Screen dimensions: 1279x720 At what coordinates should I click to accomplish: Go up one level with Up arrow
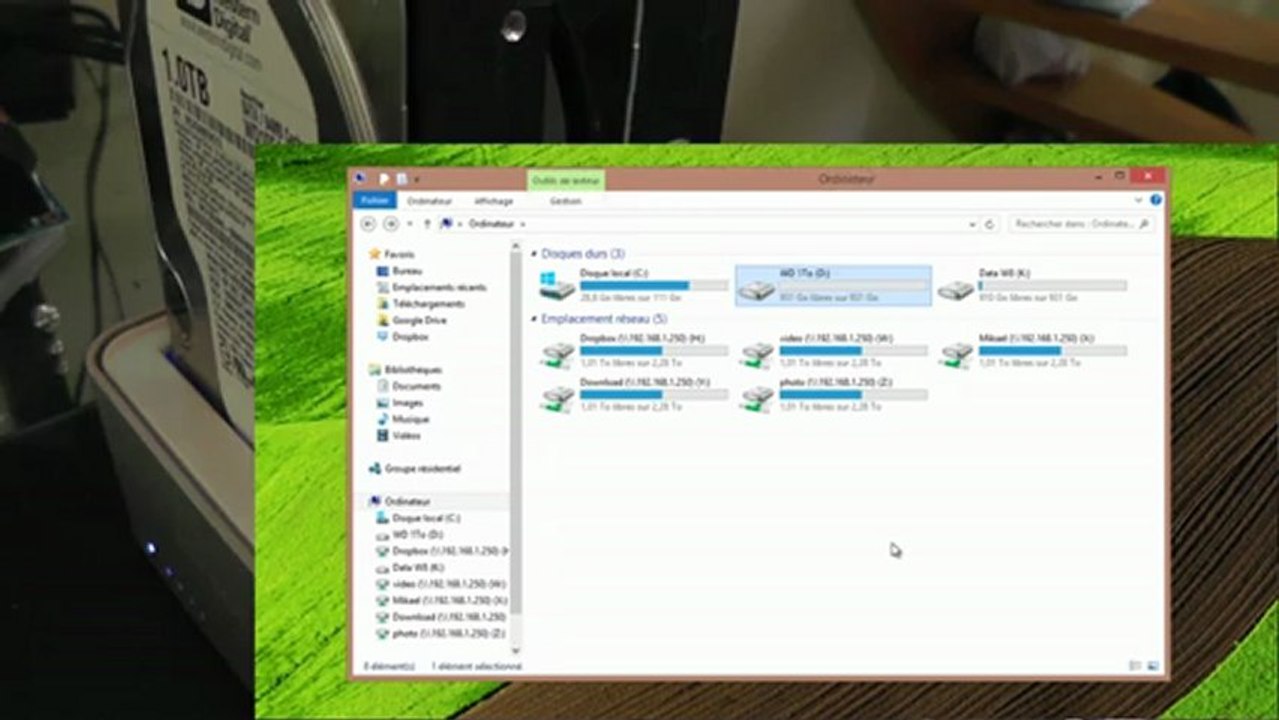click(427, 224)
